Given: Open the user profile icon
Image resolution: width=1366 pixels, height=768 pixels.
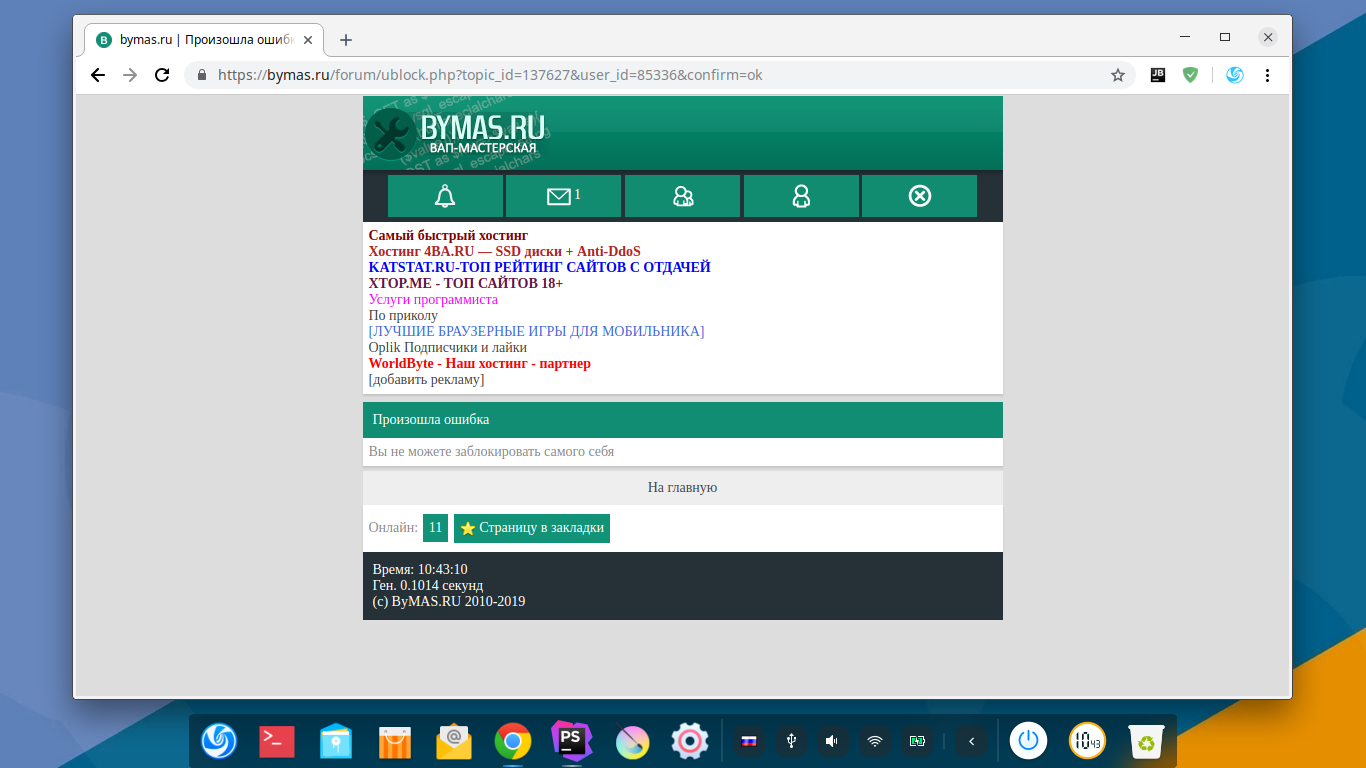Looking at the screenshot, I should [801, 196].
